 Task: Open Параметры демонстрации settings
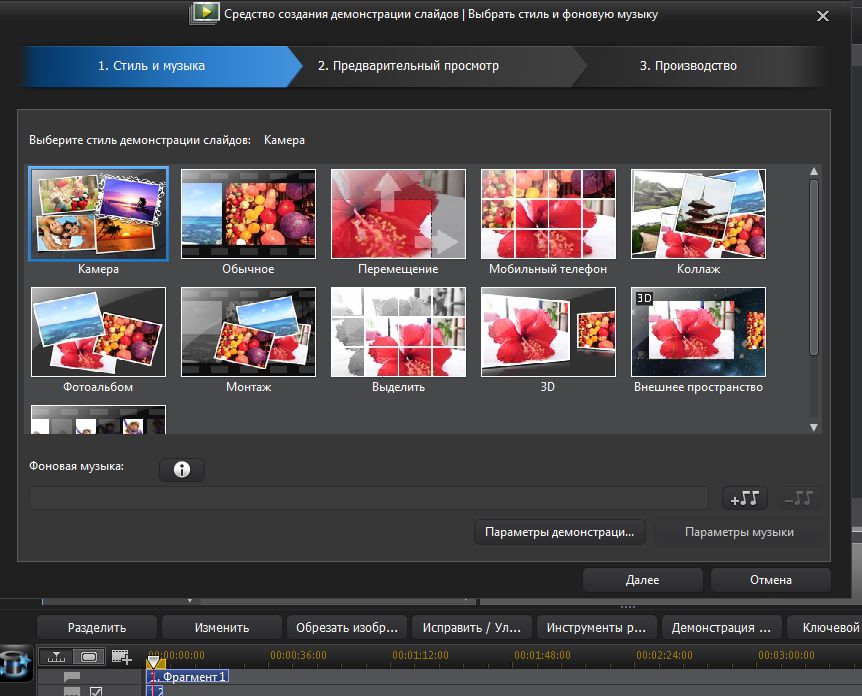(559, 532)
